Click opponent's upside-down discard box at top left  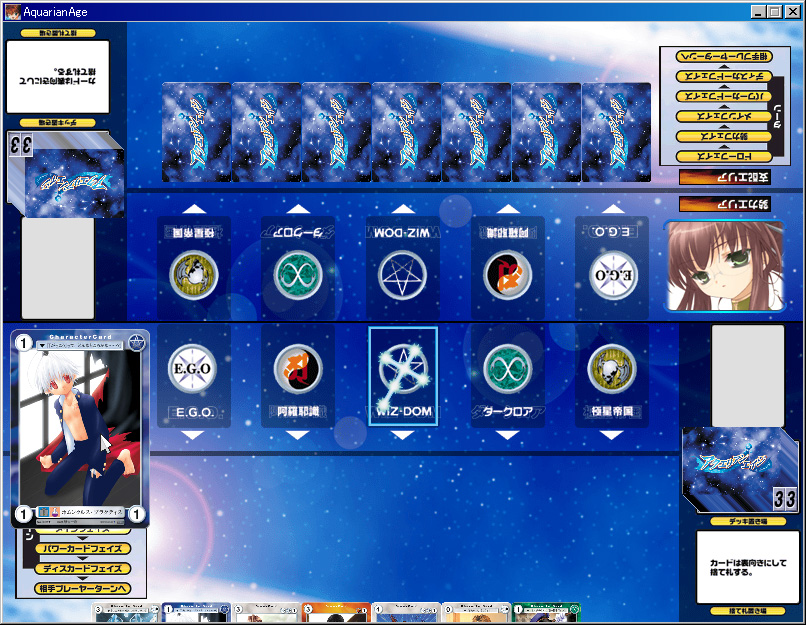click(x=58, y=77)
